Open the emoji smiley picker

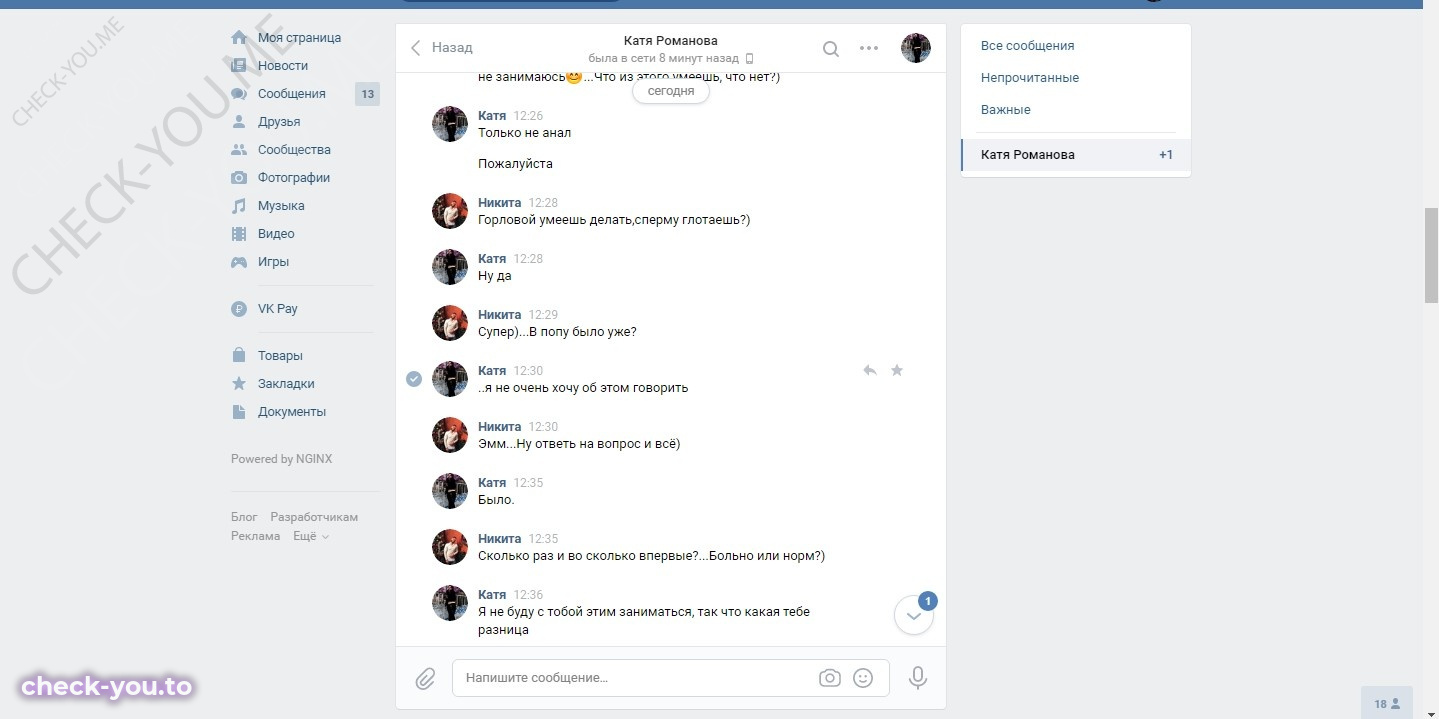[863, 678]
